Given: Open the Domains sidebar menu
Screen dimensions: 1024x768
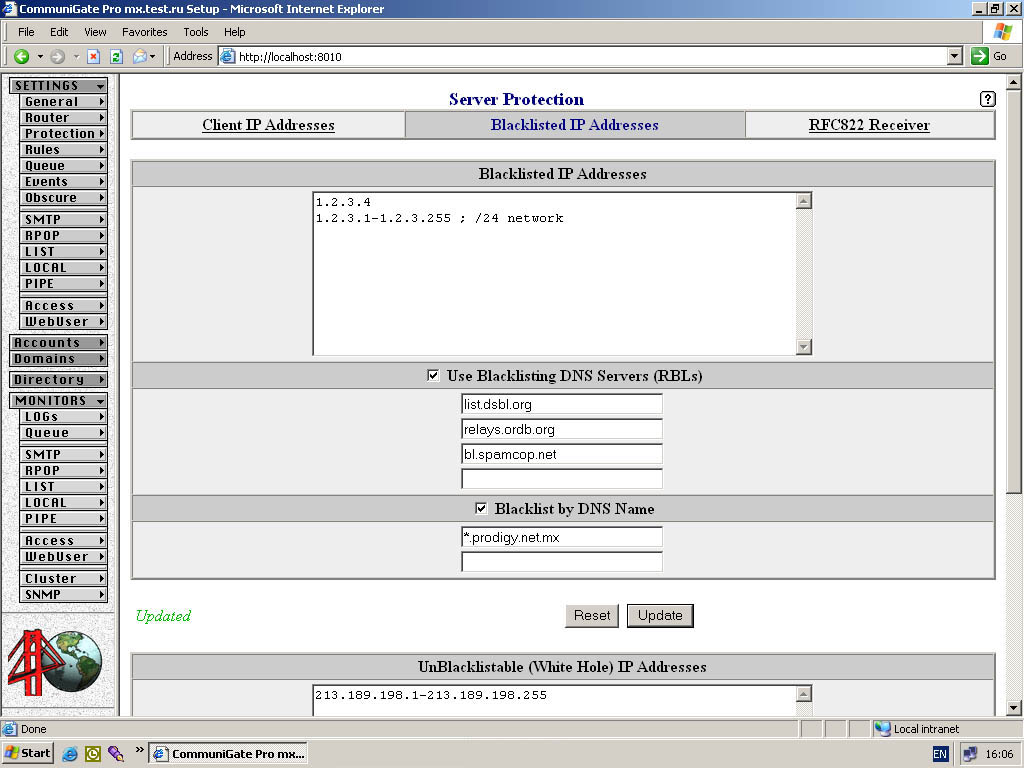Looking at the screenshot, I should [59, 359].
